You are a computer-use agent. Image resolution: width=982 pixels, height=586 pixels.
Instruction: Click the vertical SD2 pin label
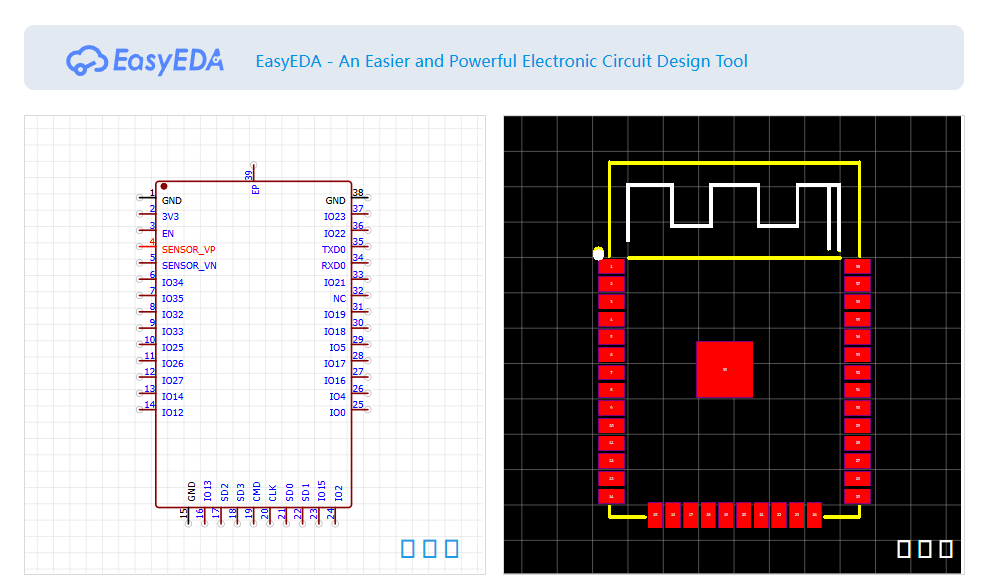coord(224,492)
